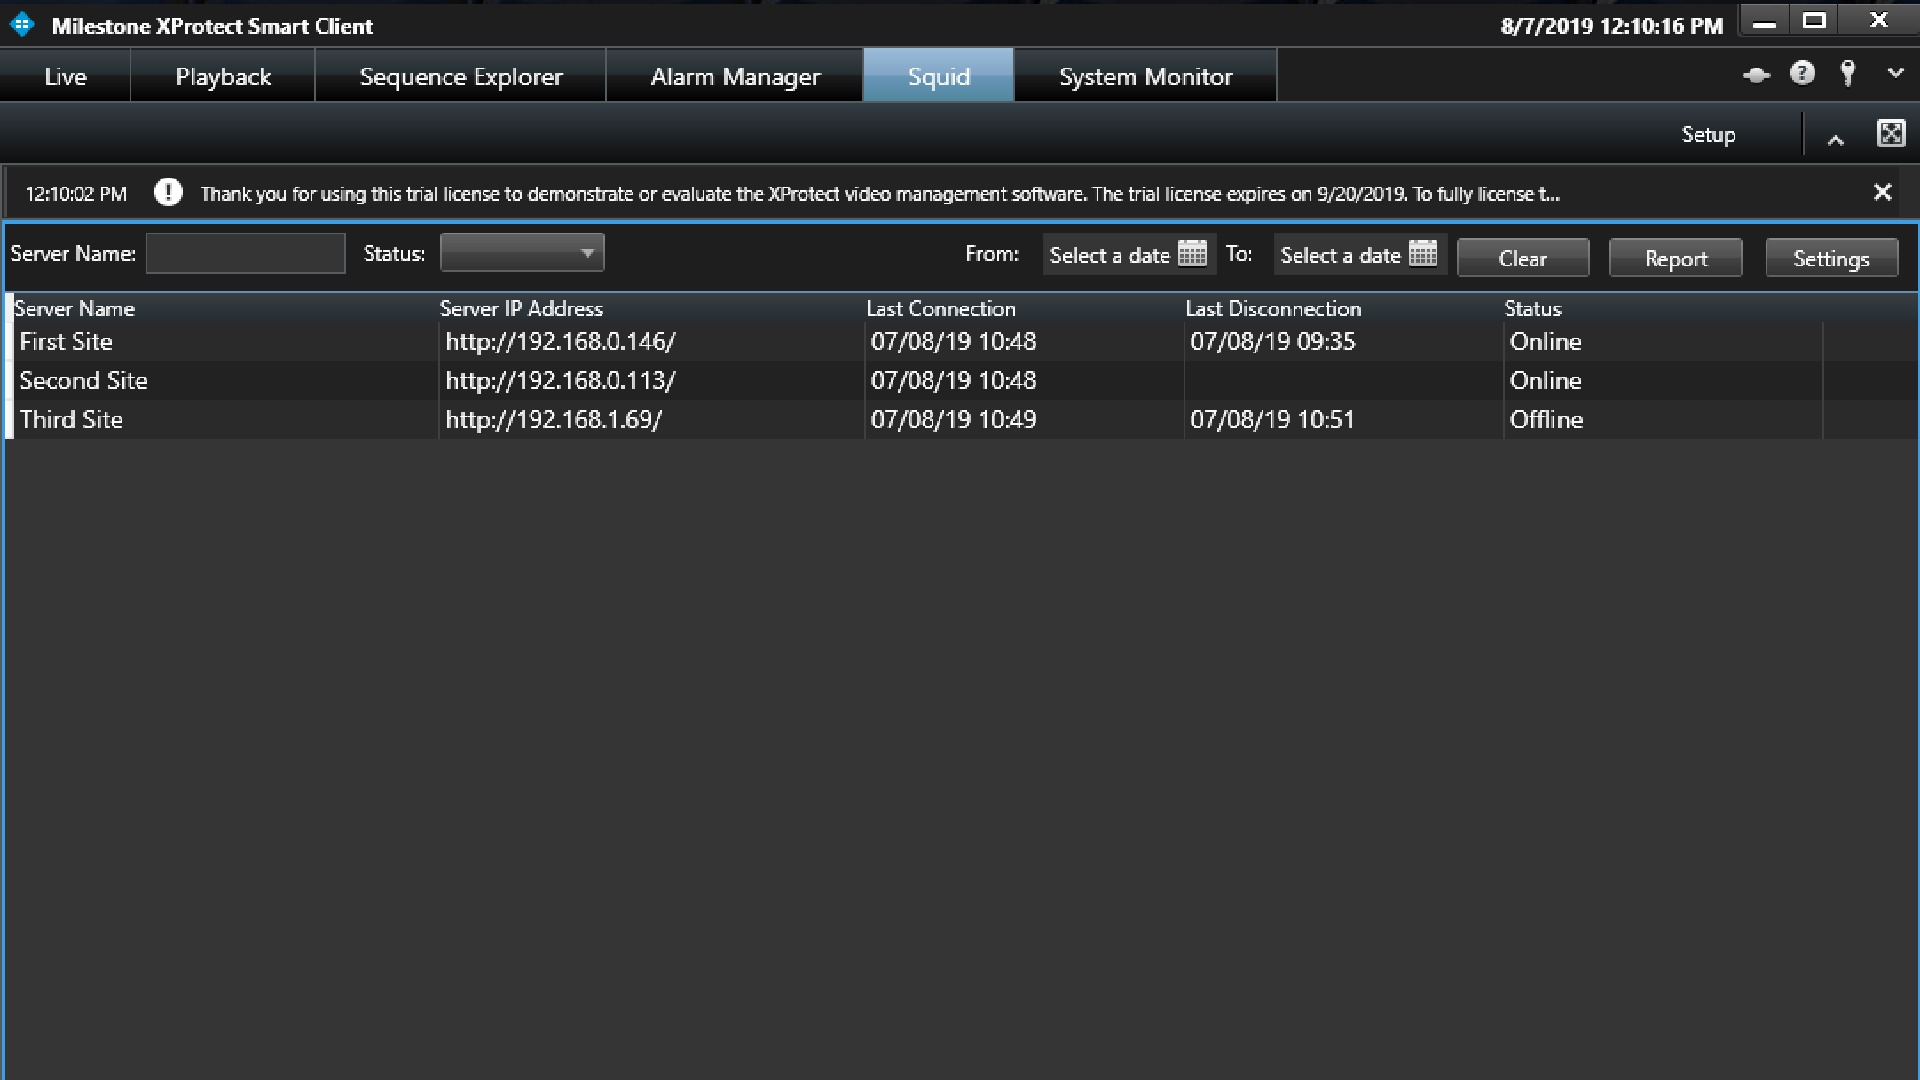Click the title bar clock '8/7/2019 12:10:16 PM'
1920x1080 pixels.
[1612, 26]
